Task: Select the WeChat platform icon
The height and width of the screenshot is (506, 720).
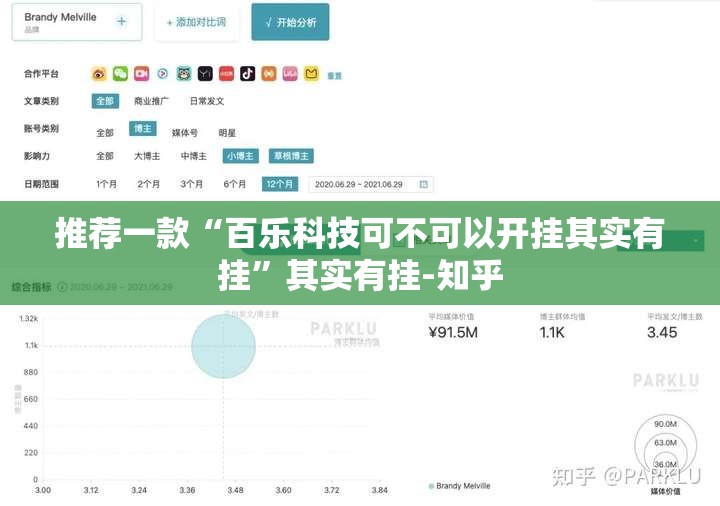Action: point(120,74)
